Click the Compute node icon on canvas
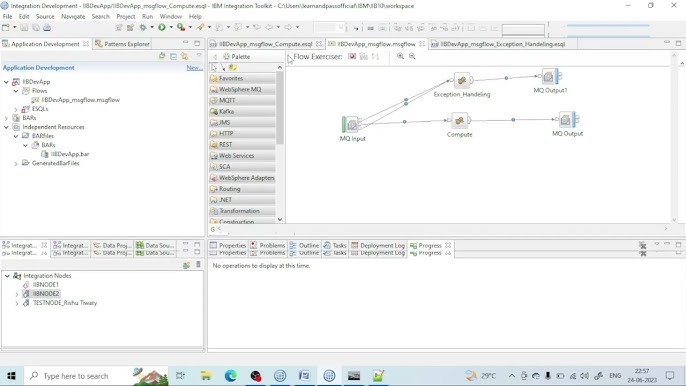This screenshot has height=386, width=686. [x=459, y=120]
